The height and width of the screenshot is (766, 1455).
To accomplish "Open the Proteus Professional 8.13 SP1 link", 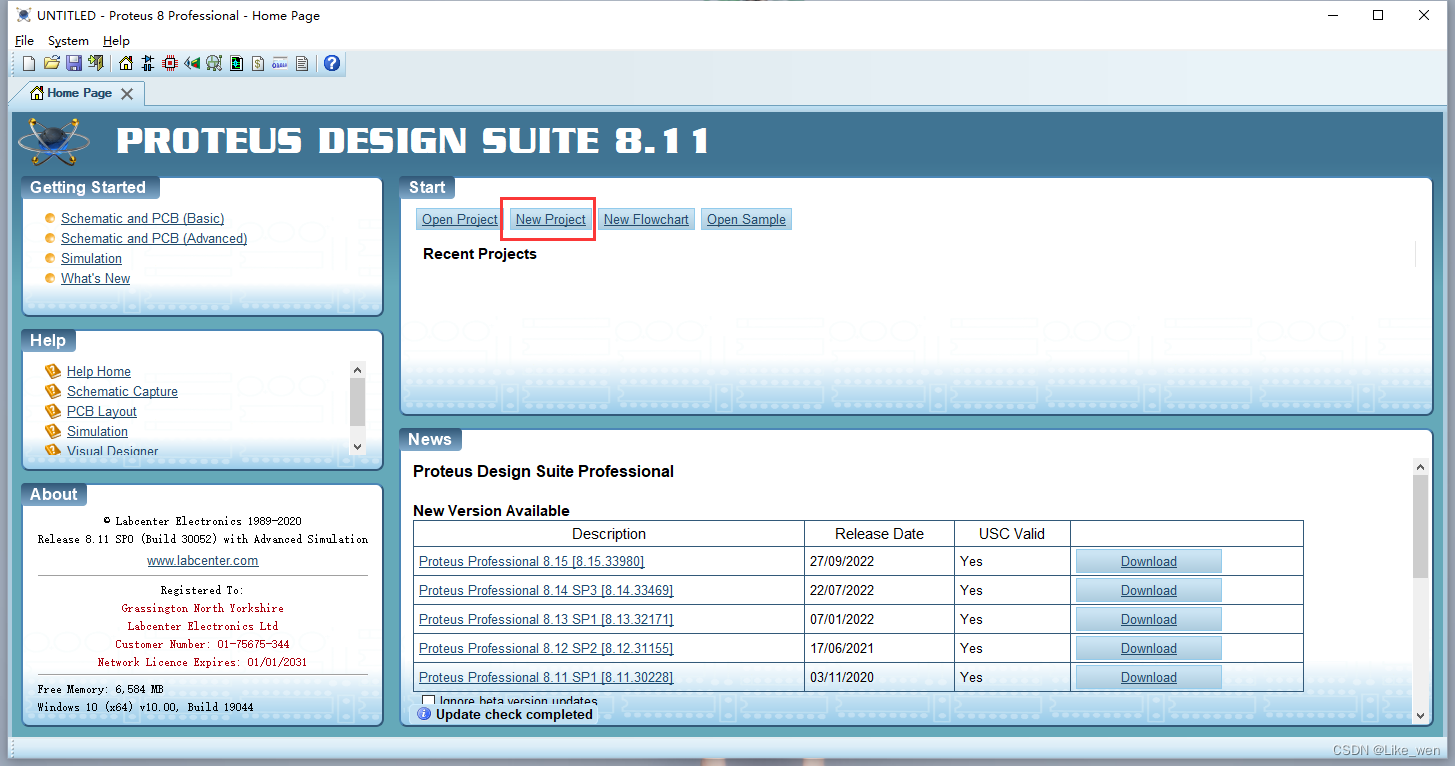I will coord(545,619).
